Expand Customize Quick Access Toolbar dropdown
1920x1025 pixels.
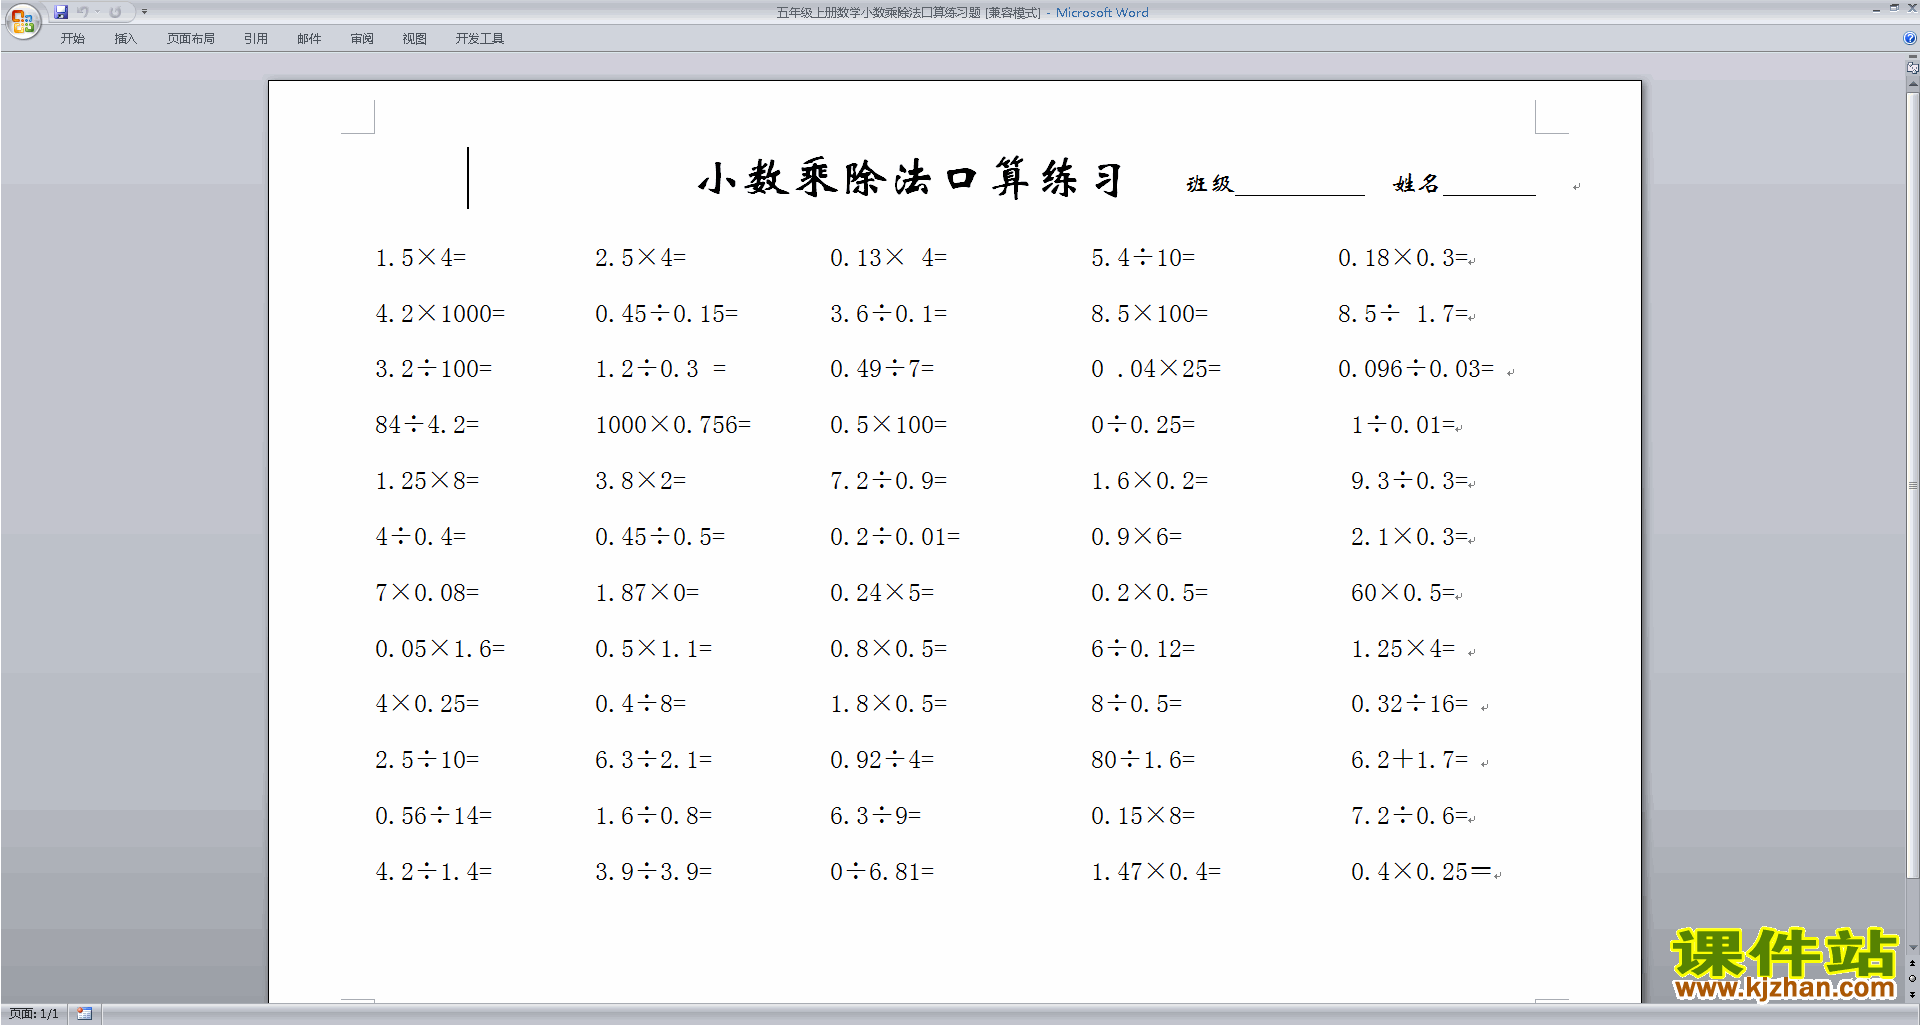(x=144, y=12)
